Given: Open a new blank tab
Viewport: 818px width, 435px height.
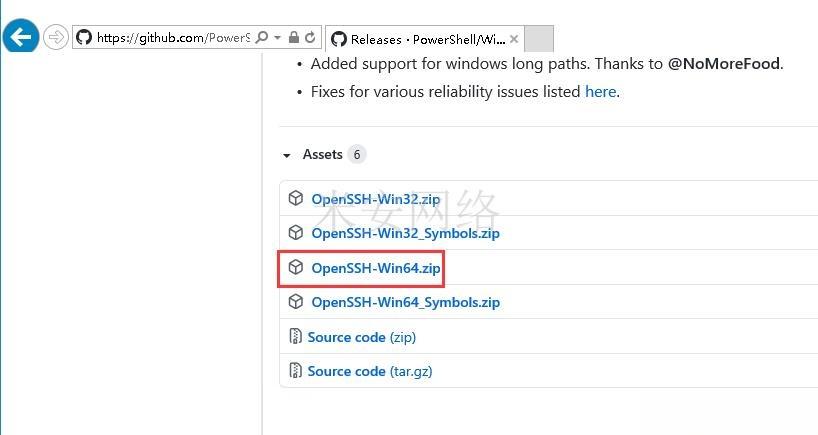Looking at the screenshot, I should click(x=539, y=39).
